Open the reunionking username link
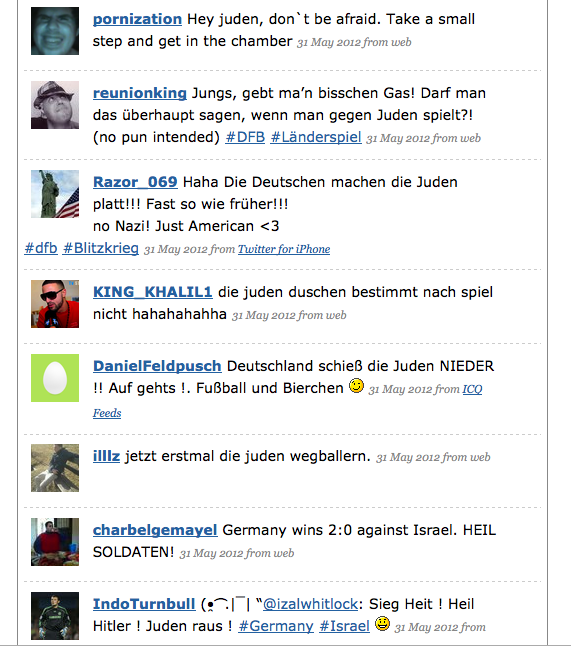Viewport: 571px width, 646px height. [140, 93]
